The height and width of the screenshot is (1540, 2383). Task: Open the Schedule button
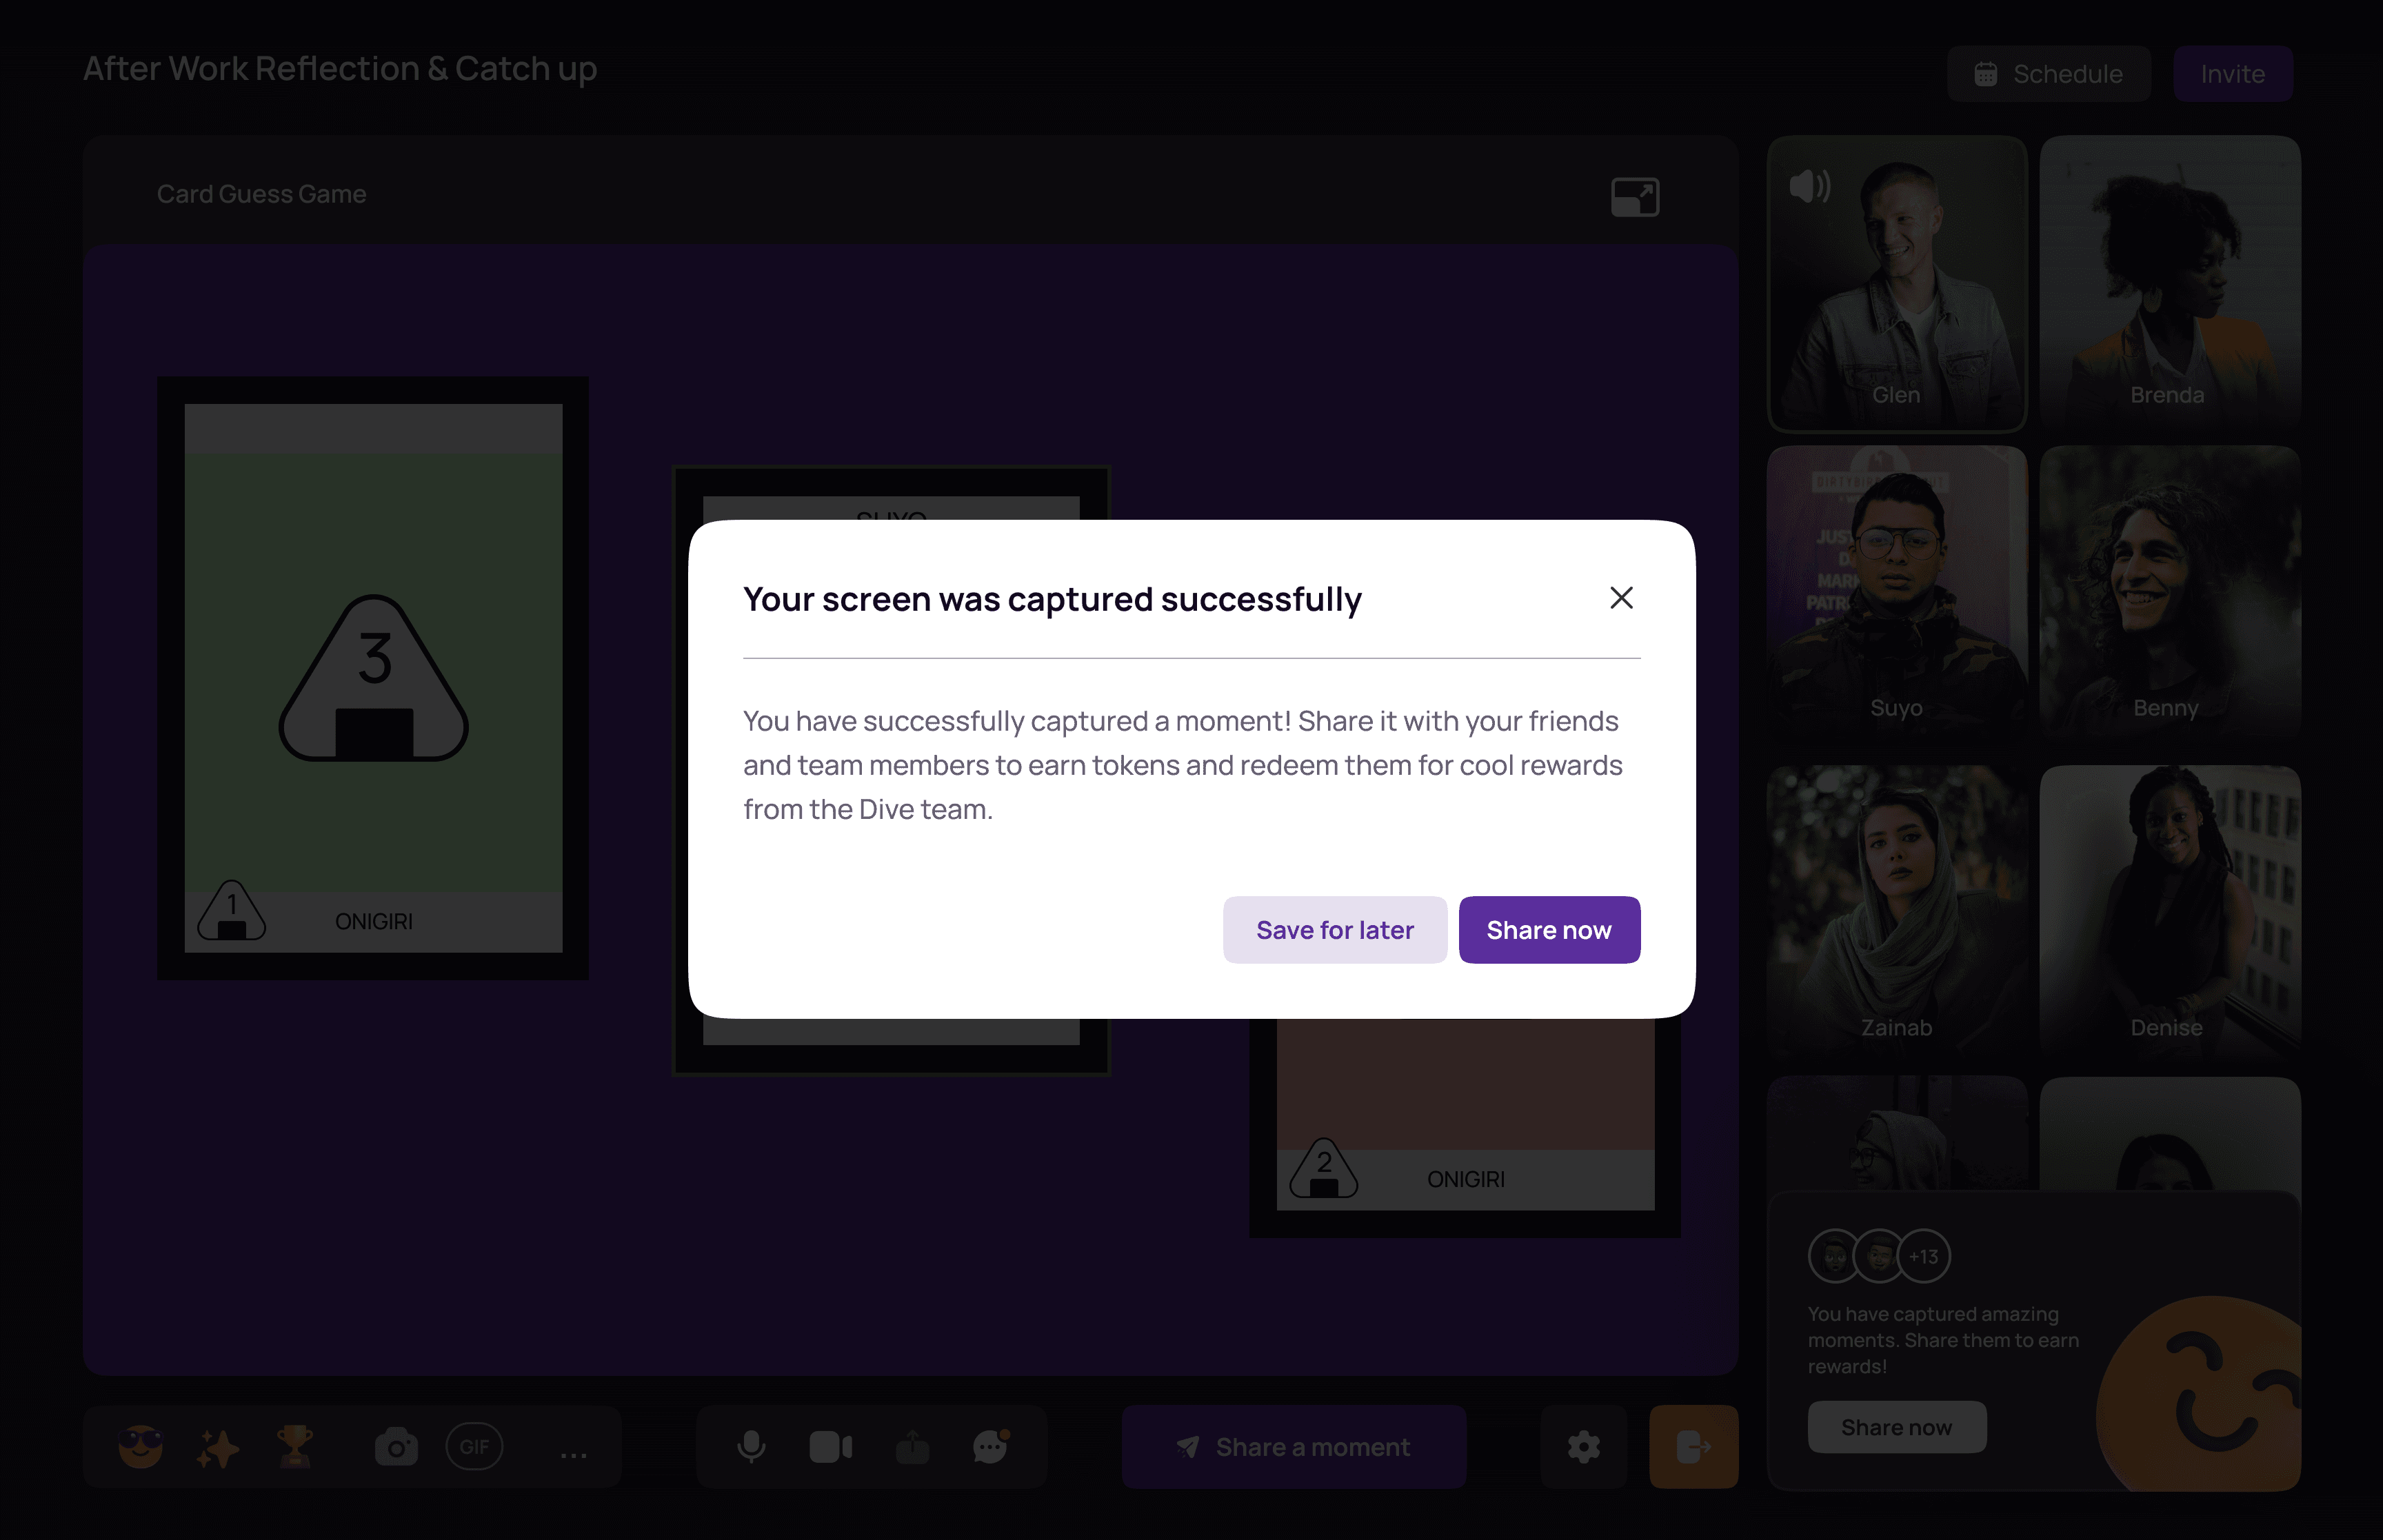point(2048,74)
